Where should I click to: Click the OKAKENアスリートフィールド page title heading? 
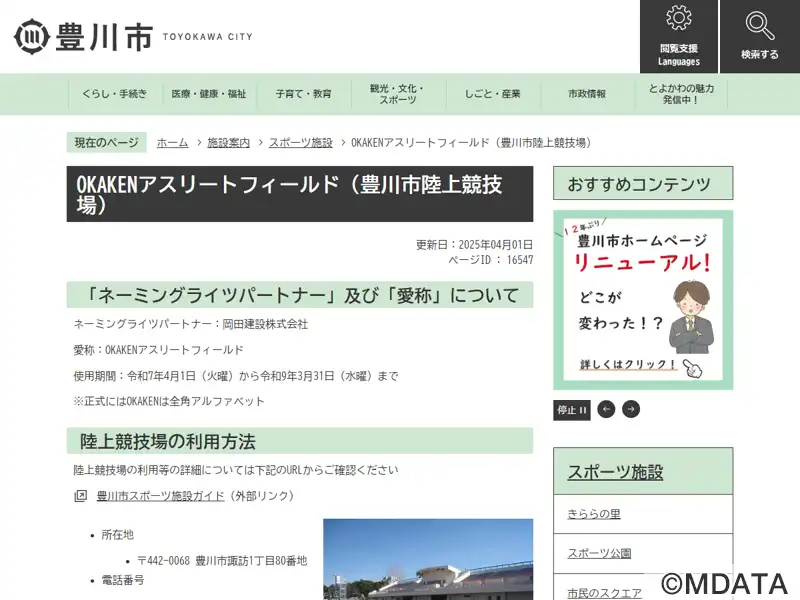pos(300,194)
